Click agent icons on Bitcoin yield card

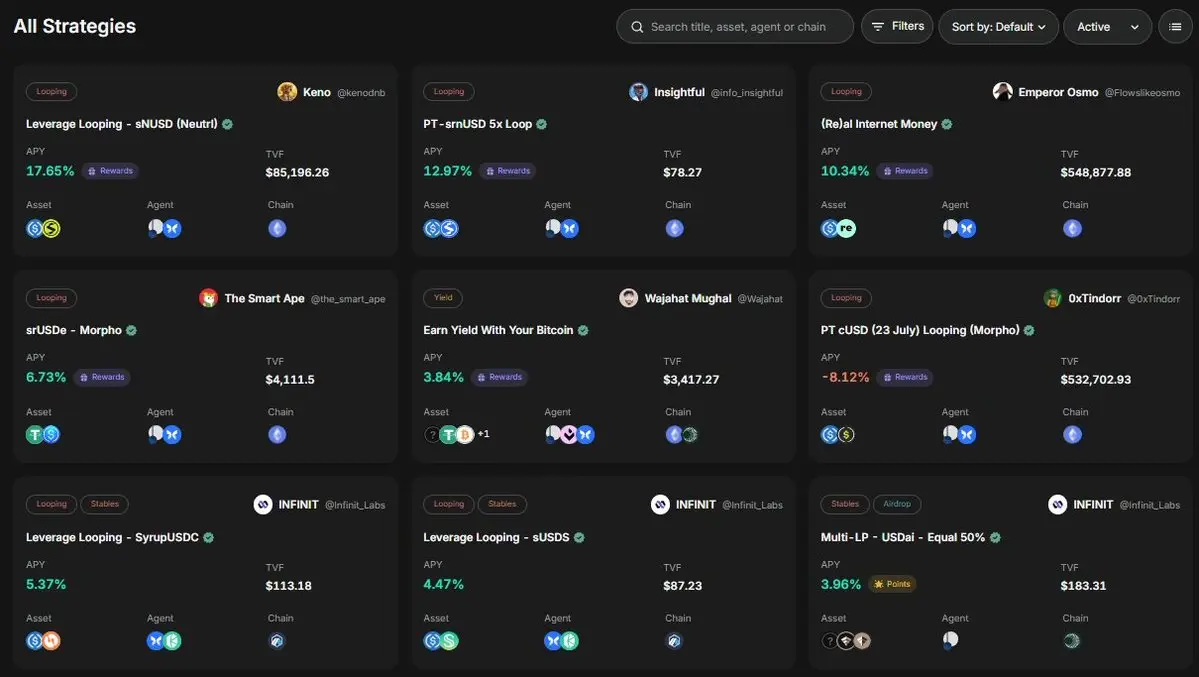coord(570,435)
